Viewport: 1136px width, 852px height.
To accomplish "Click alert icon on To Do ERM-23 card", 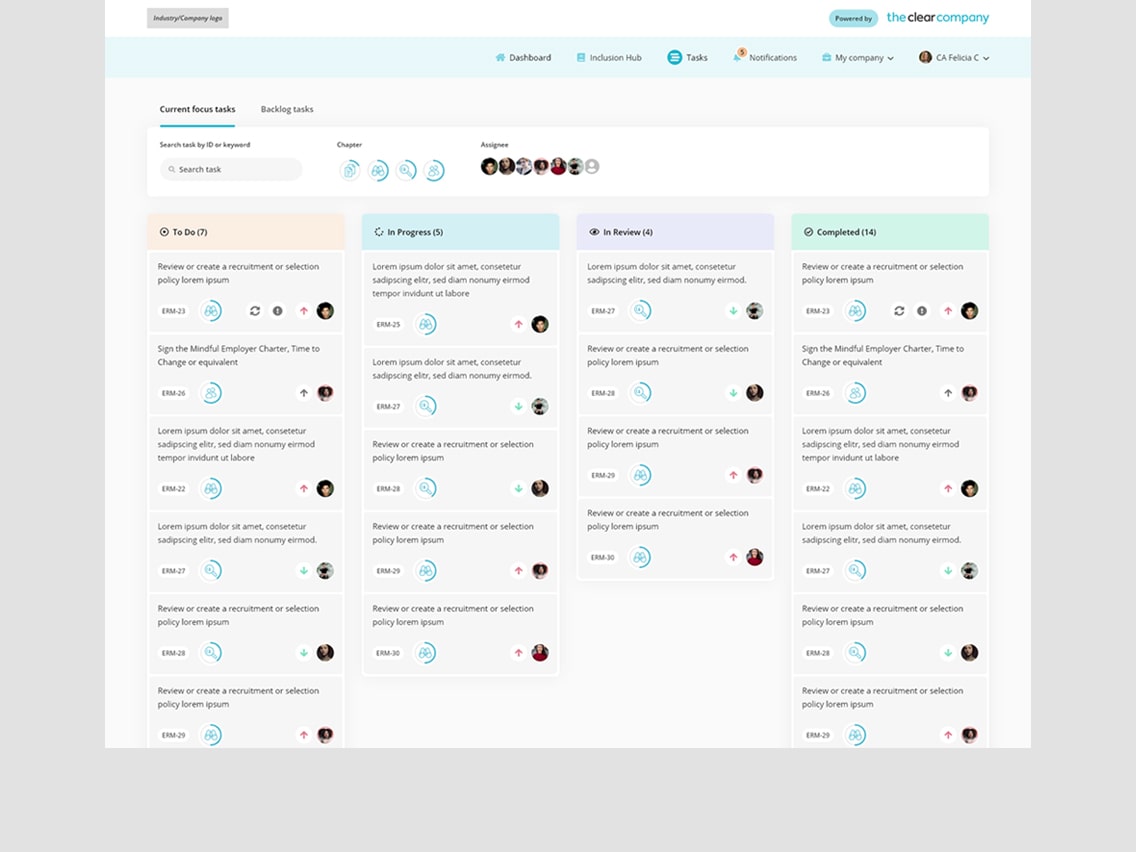I will coord(278,311).
